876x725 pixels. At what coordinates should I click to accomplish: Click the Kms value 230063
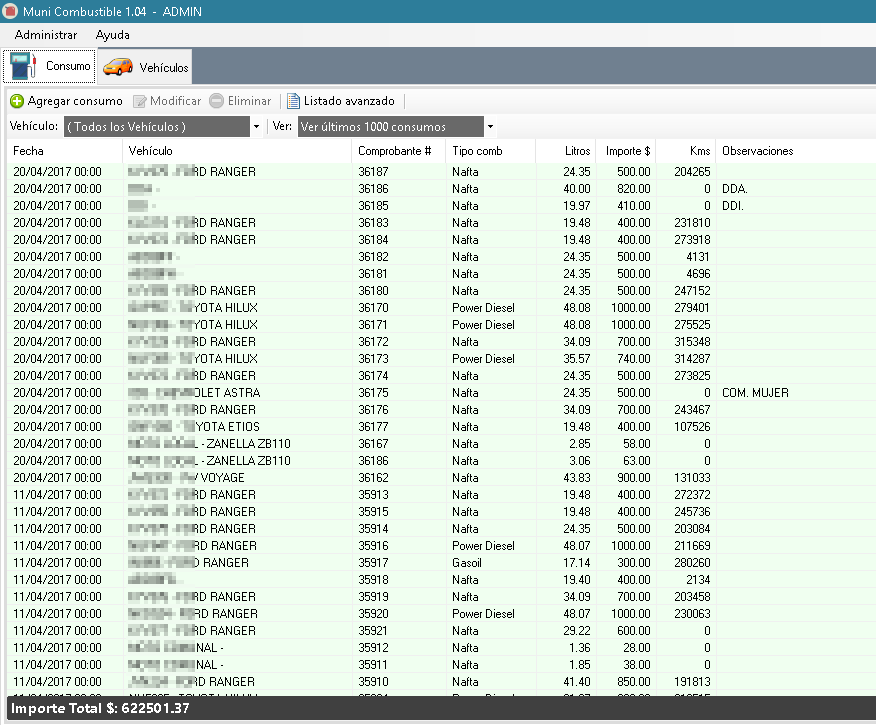coord(692,614)
